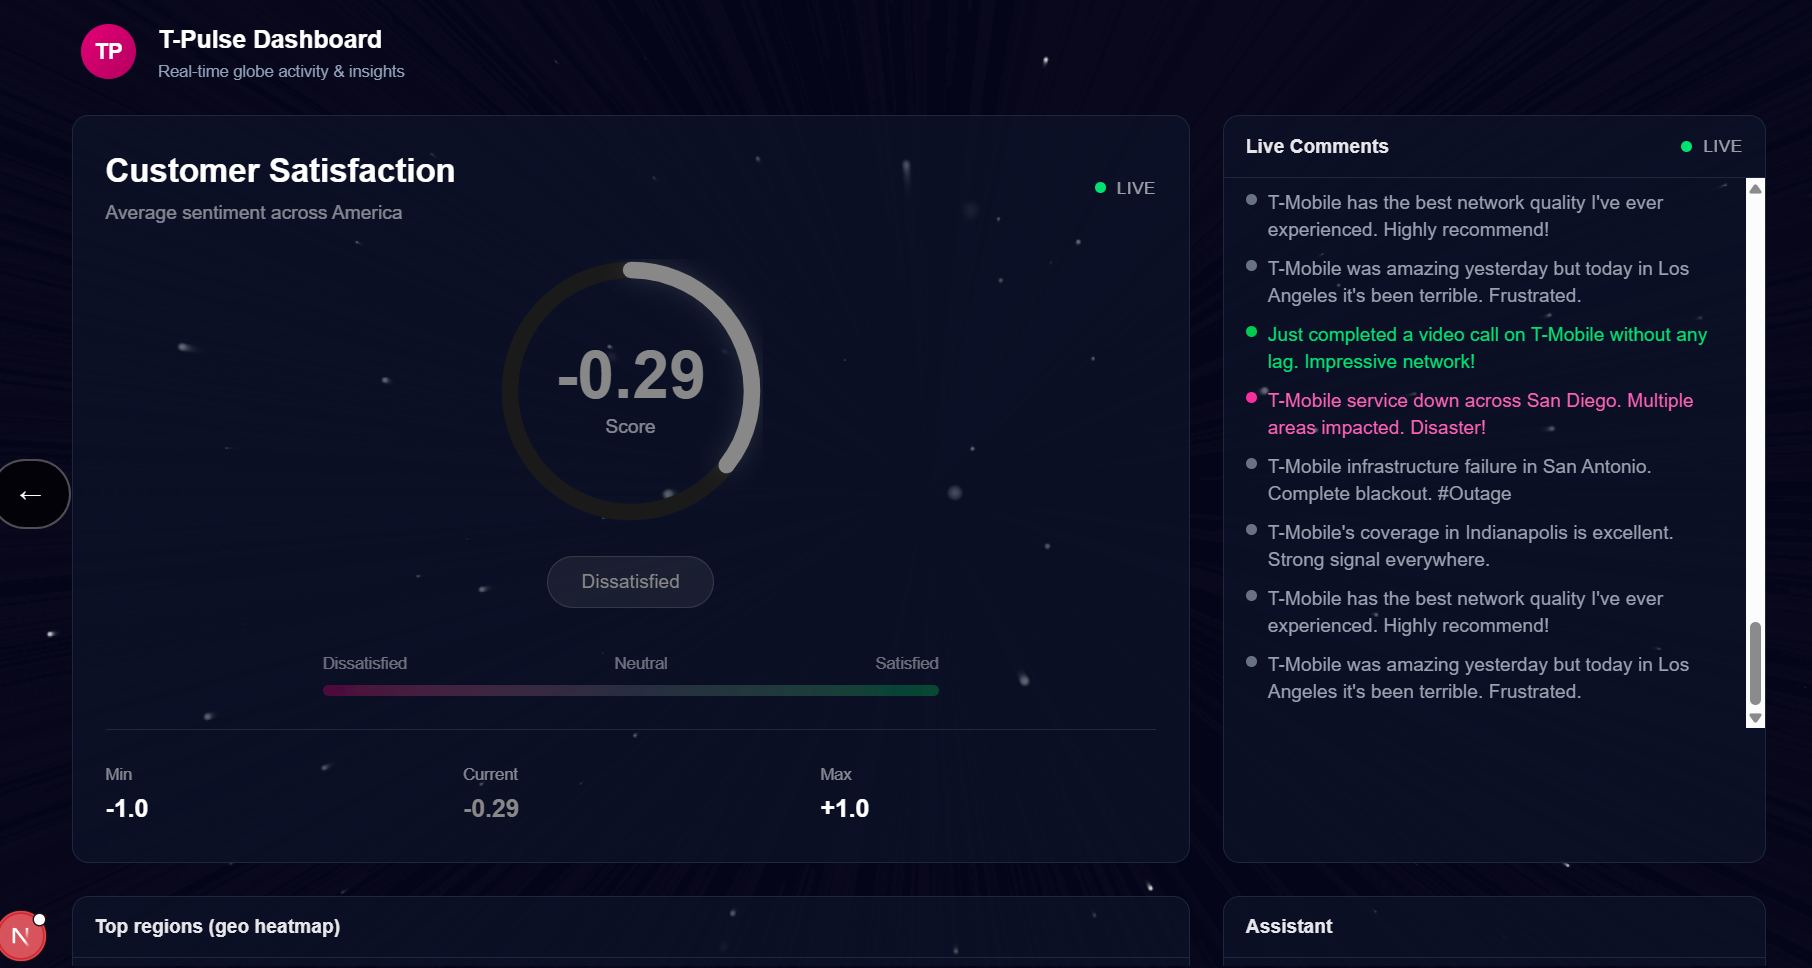Click the back arrow button
This screenshot has height=968, width=1812.
(32, 494)
